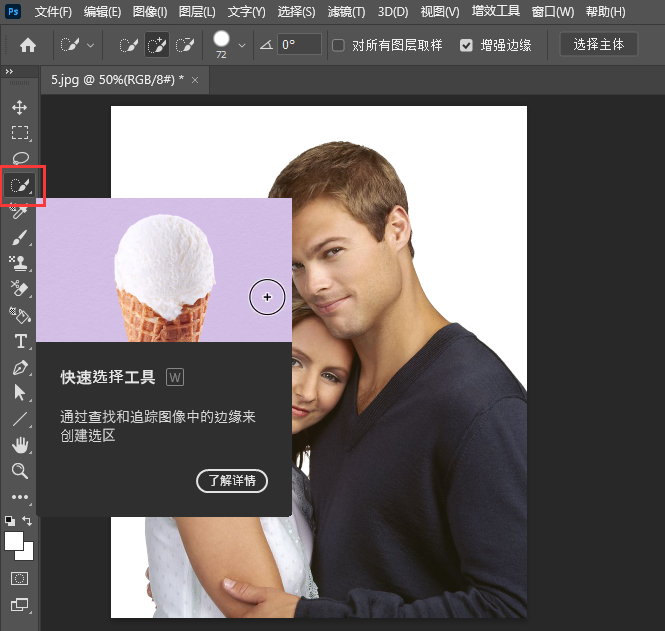Viewport: 665px width, 631px height.
Task: Open the 窗口(W) menu
Action: pos(553,12)
